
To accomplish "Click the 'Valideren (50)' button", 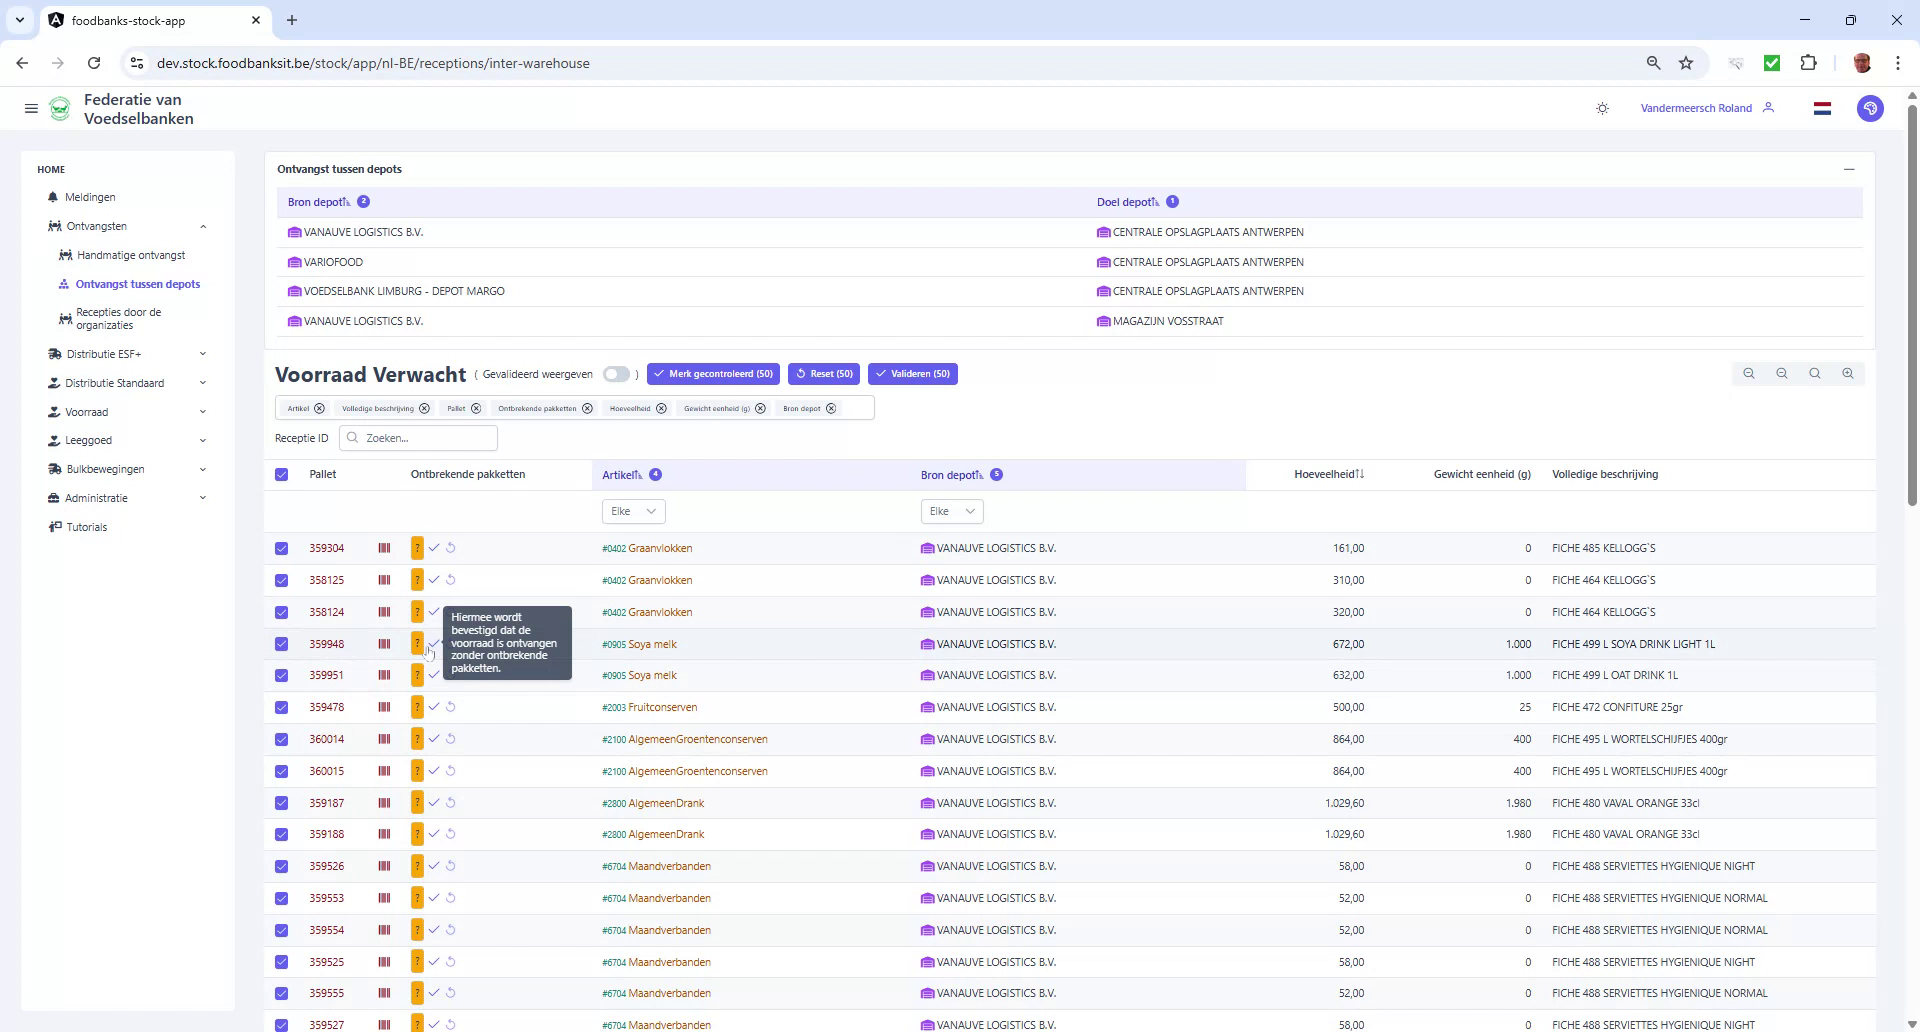I will pyautogui.click(x=912, y=373).
